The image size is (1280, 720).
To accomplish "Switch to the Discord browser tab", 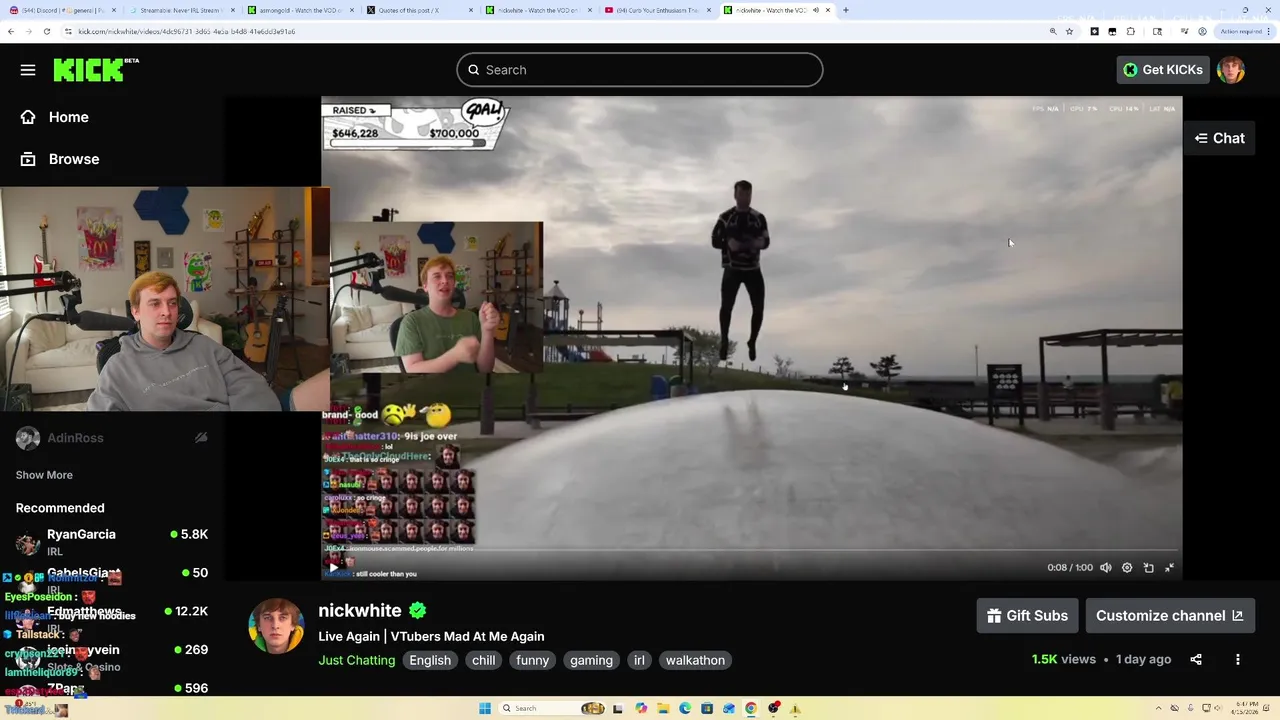I will (x=60, y=10).
